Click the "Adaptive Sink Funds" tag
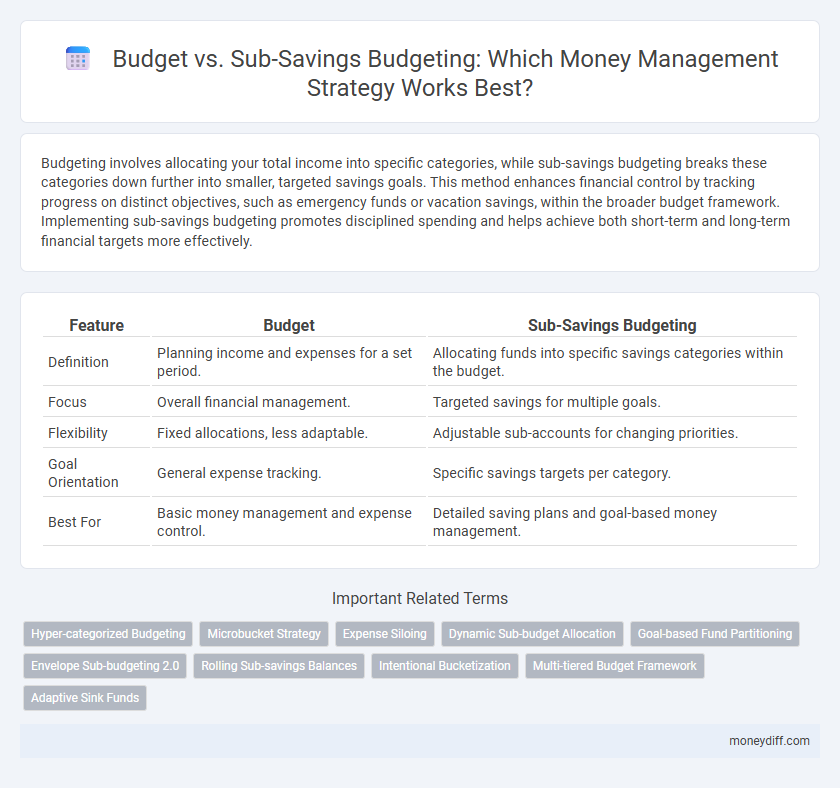This screenshot has height=788, width=840. (x=84, y=697)
